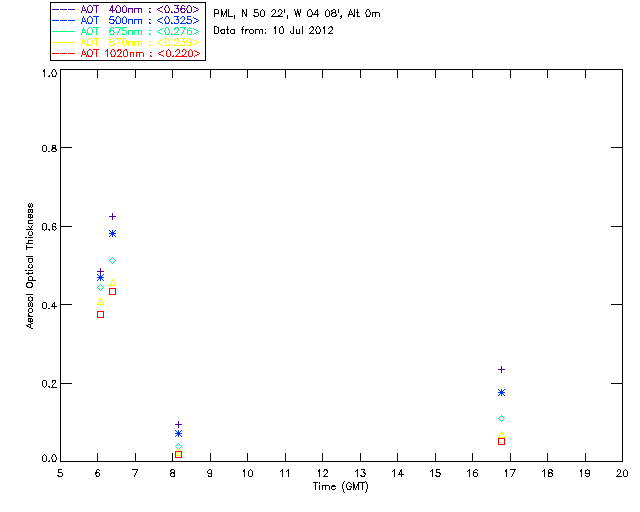Click the y-axis tick label 0.6
The width and height of the screenshot is (640, 512).
[x=49, y=227]
